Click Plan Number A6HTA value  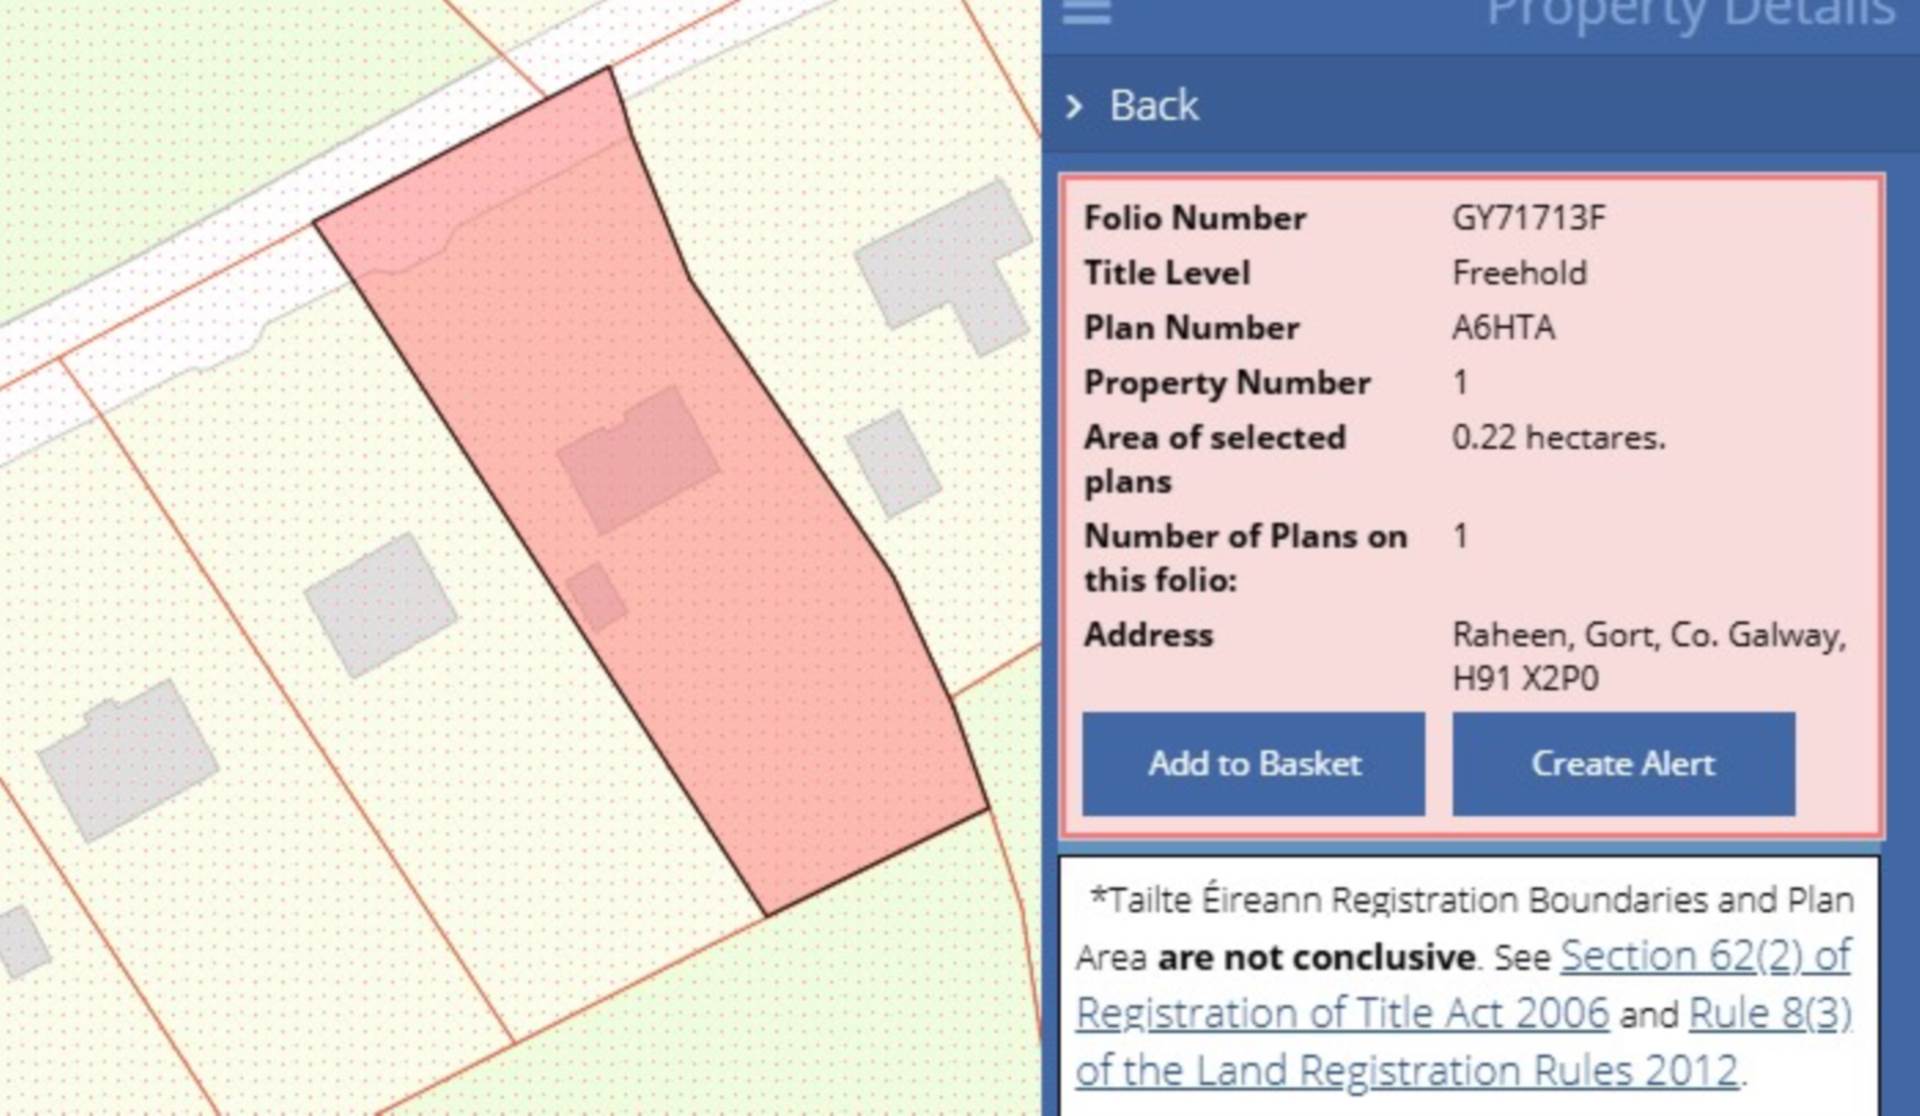click(x=1503, y=328)
